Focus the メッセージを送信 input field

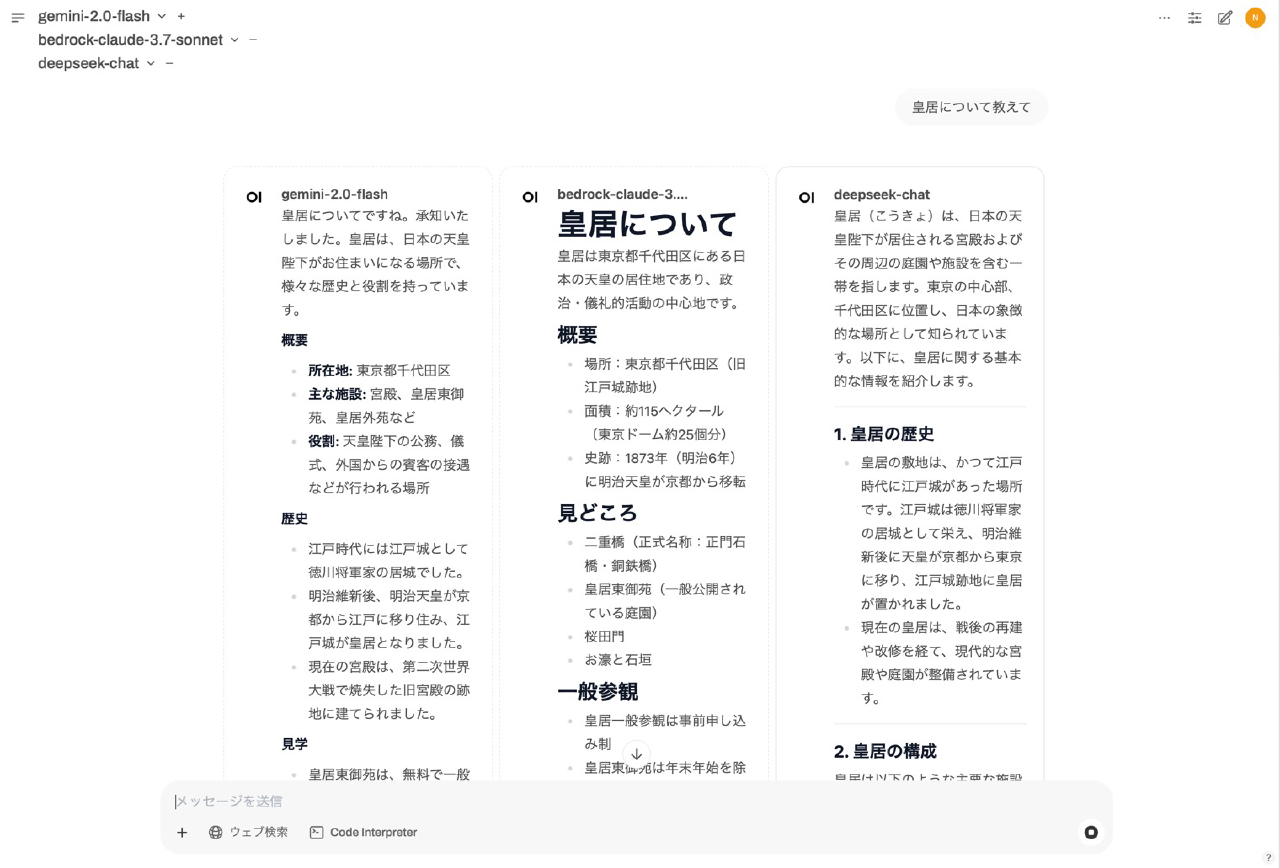click(x=636, y=801)
